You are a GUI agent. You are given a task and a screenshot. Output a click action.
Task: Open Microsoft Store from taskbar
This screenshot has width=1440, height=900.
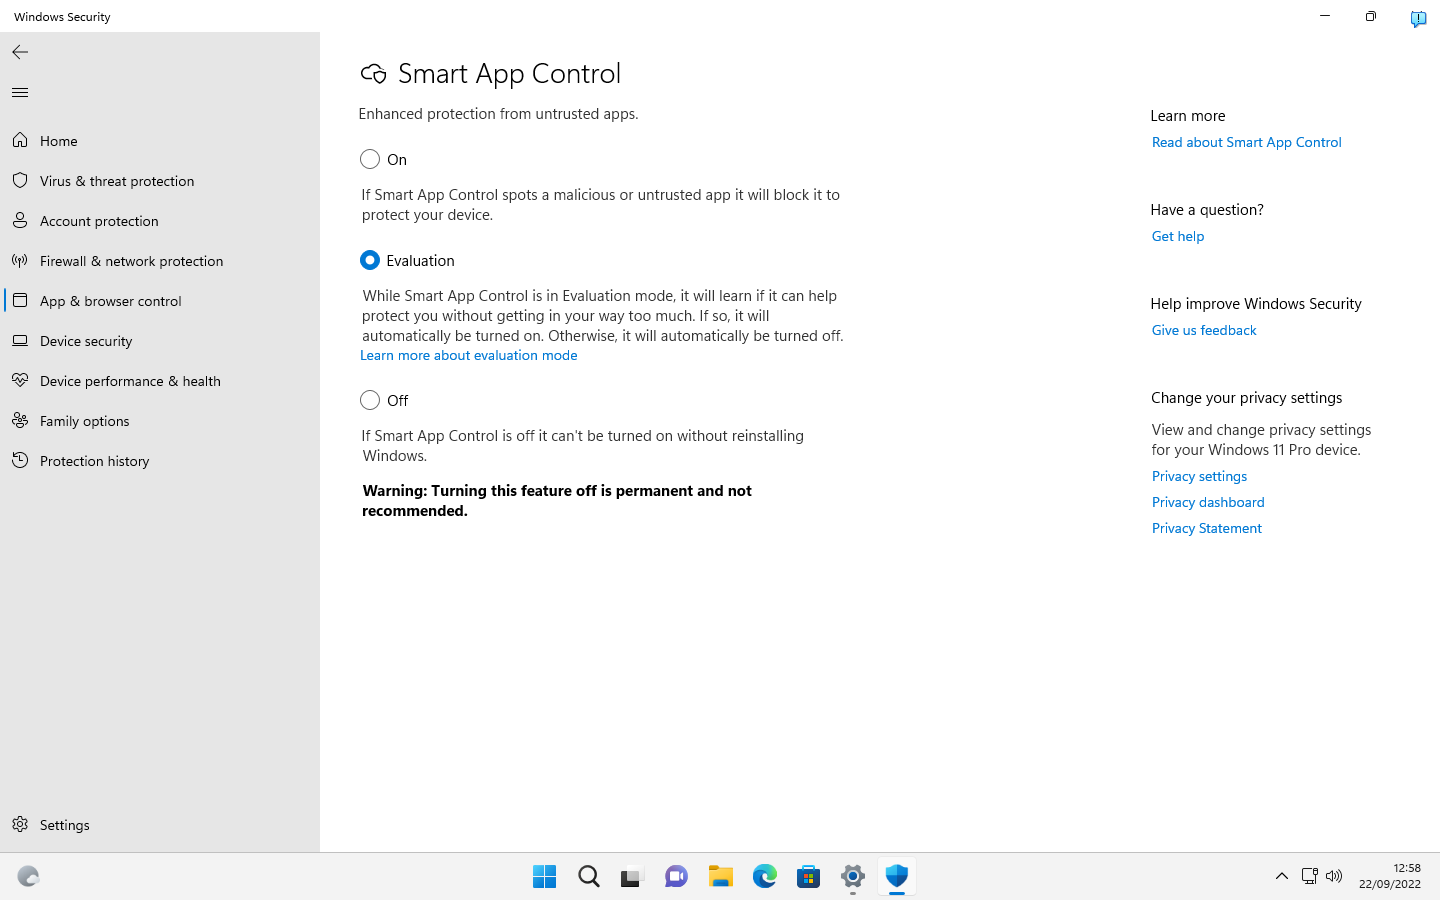[809, 877]
